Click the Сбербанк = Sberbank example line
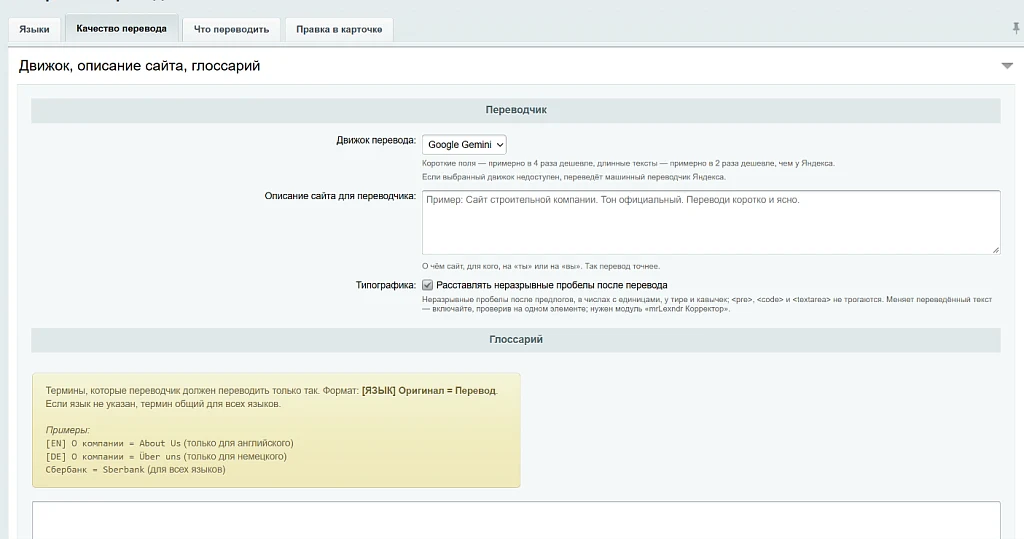This screenshot has width=1024, height=539. click(x=135, y=469)
